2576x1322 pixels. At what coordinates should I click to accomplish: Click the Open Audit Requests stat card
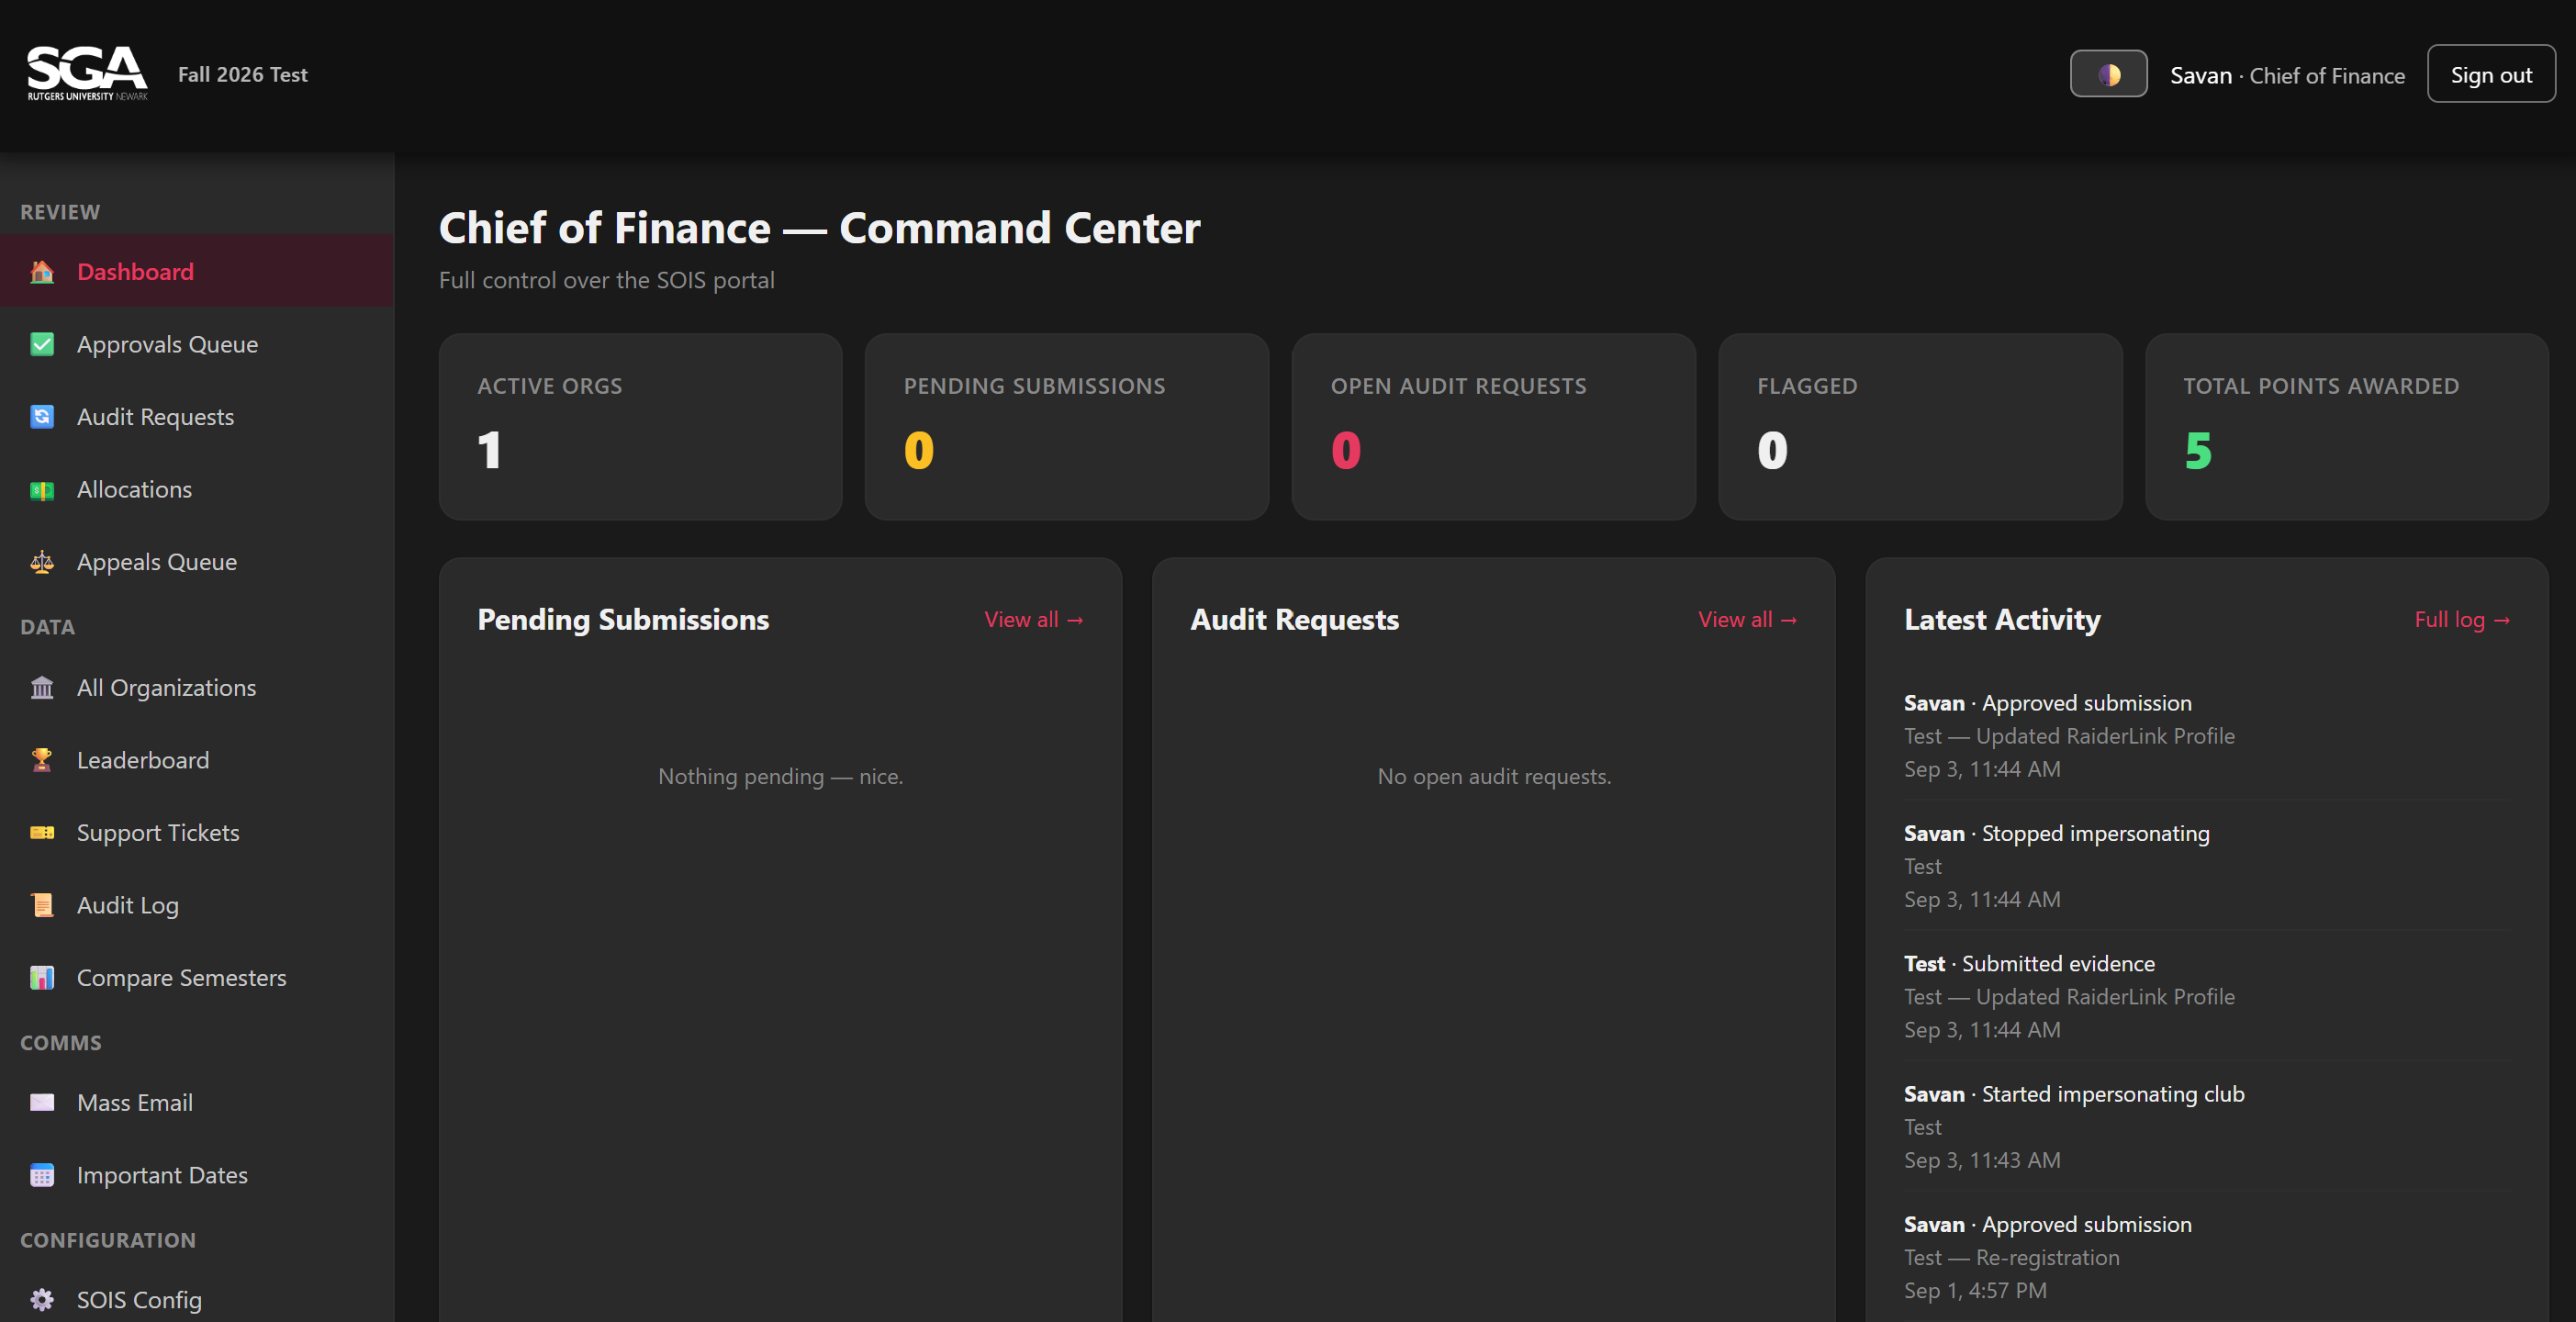pos(1493,427)
